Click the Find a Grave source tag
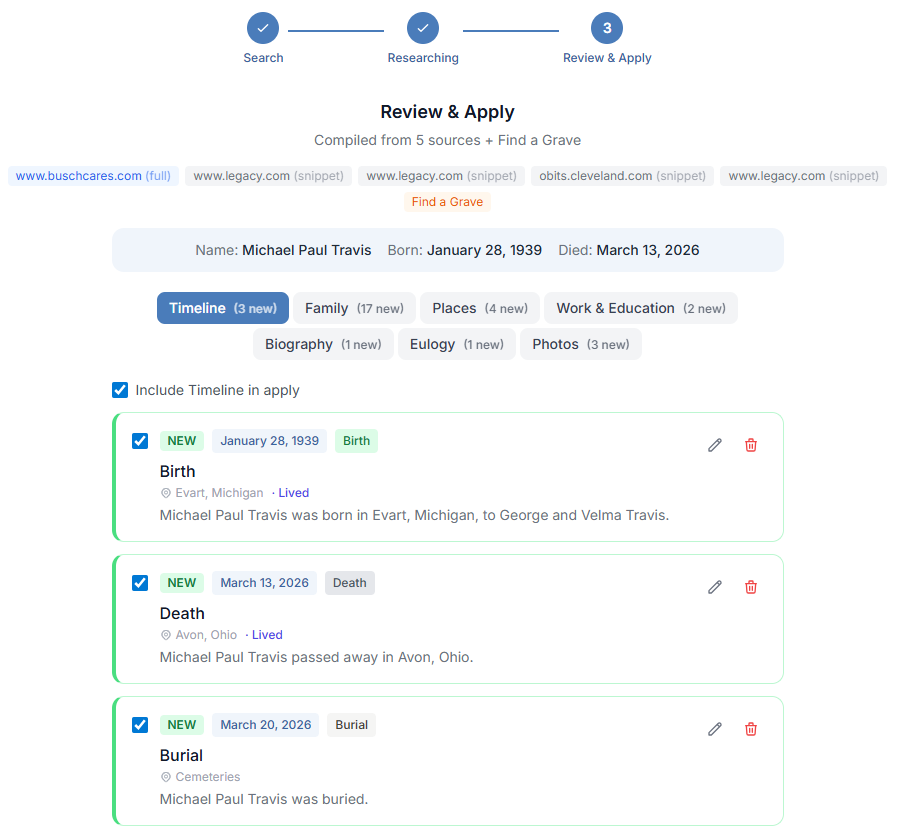903x828 pixels. [x=447, y=202]
